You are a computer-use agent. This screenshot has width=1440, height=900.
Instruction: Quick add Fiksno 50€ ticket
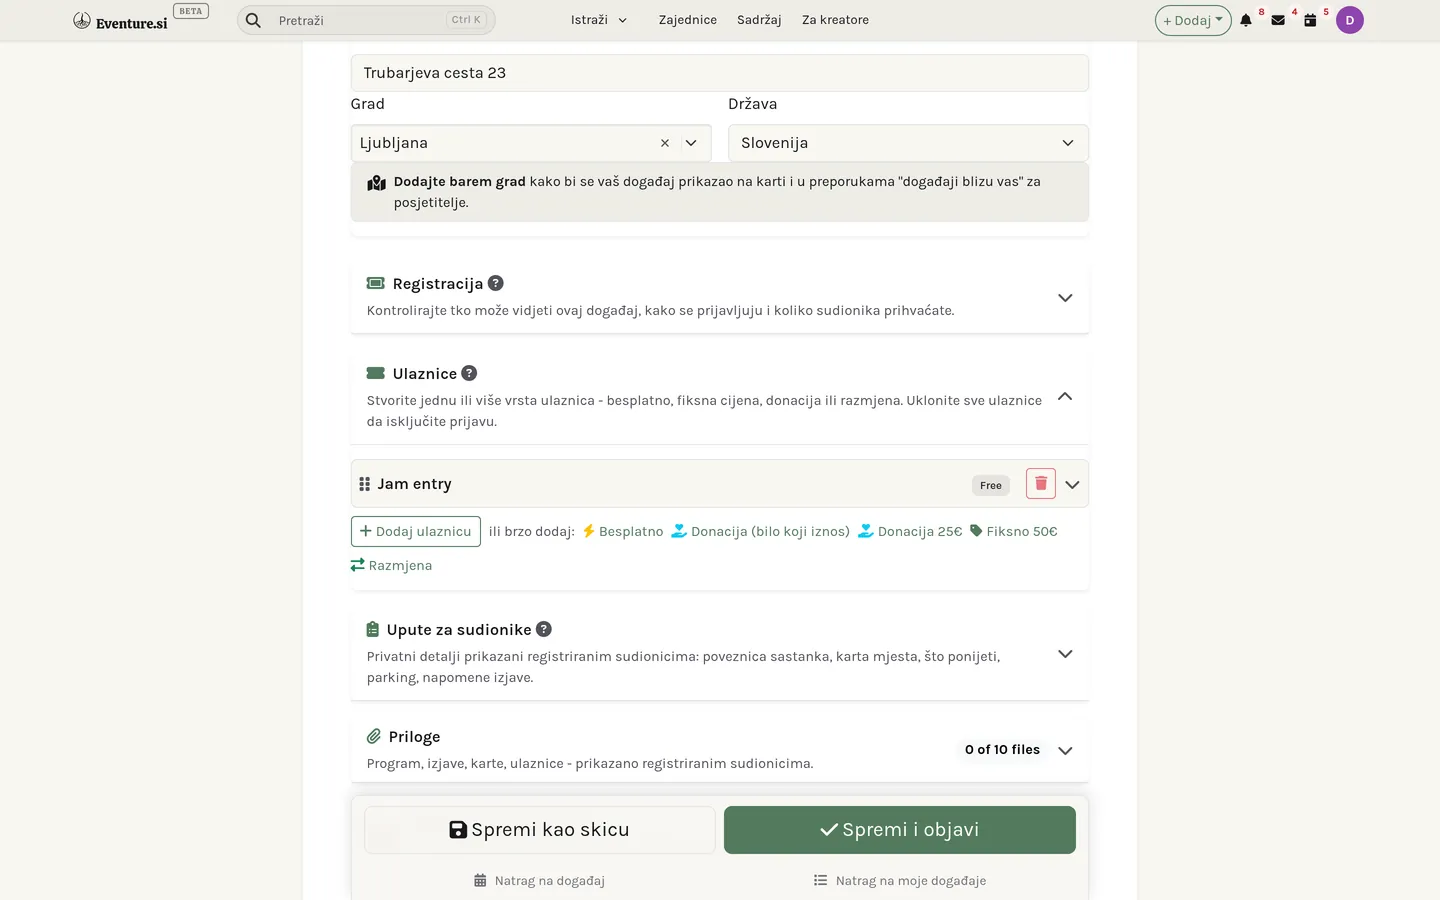1013,531
